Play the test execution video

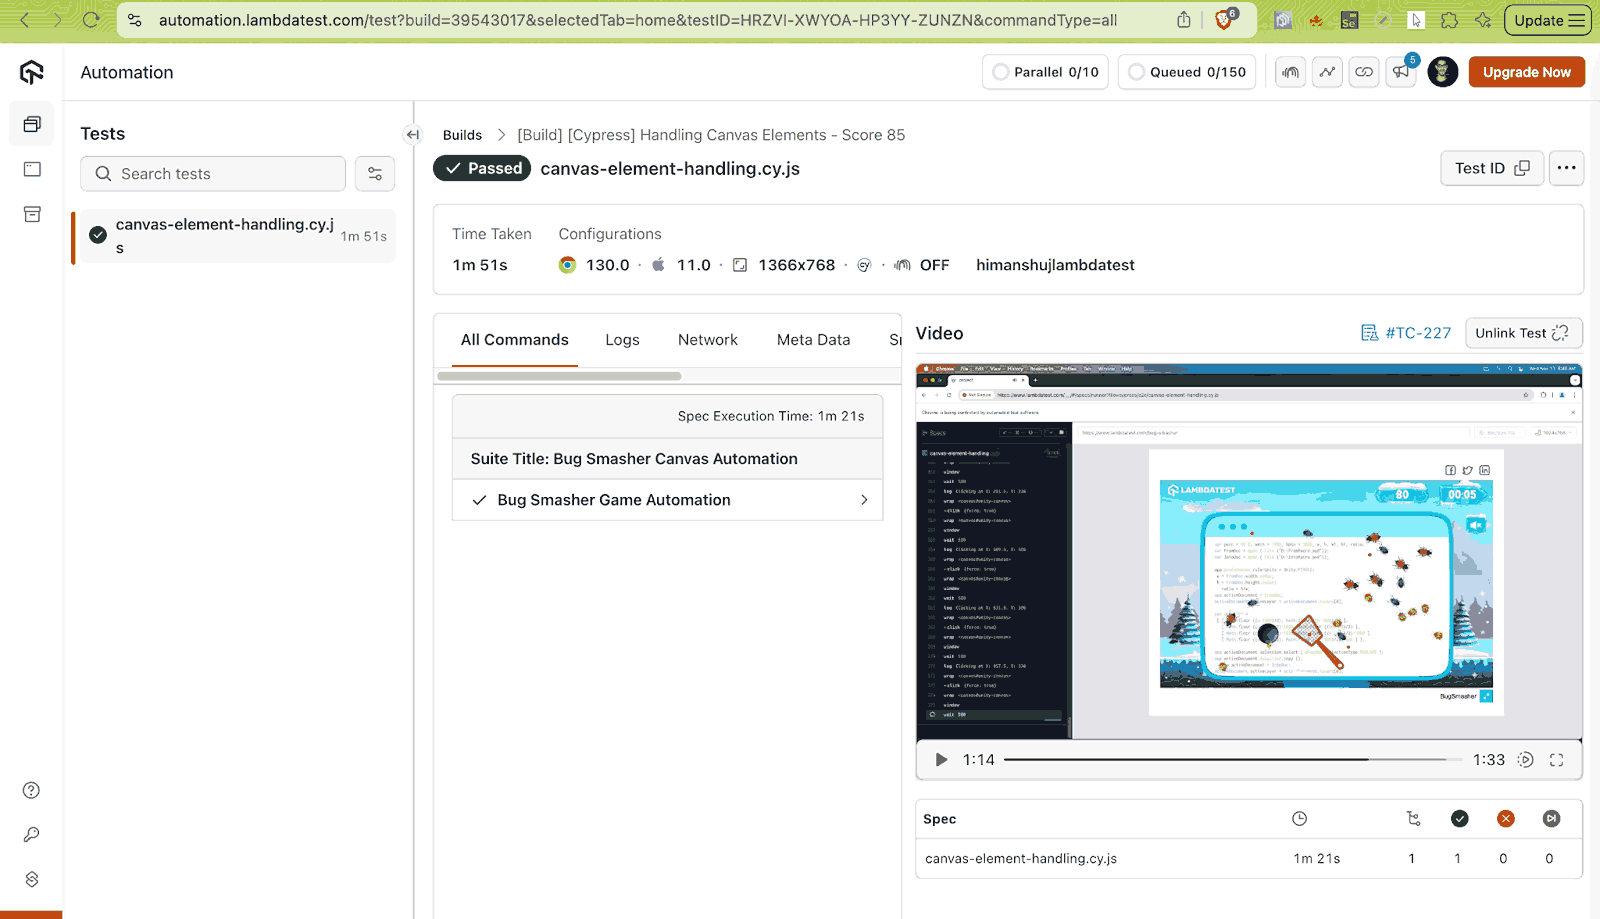[x=939, y=759]
